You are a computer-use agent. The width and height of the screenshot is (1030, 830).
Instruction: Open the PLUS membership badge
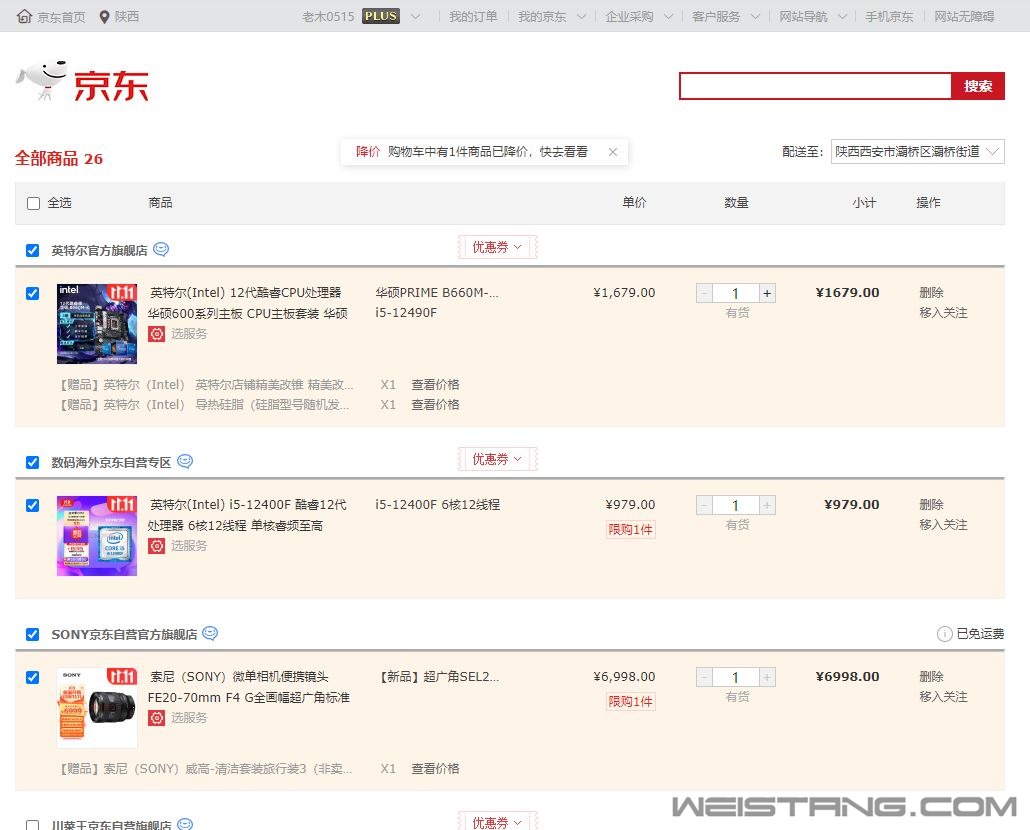pyautogui.click(x=381, y=16)
